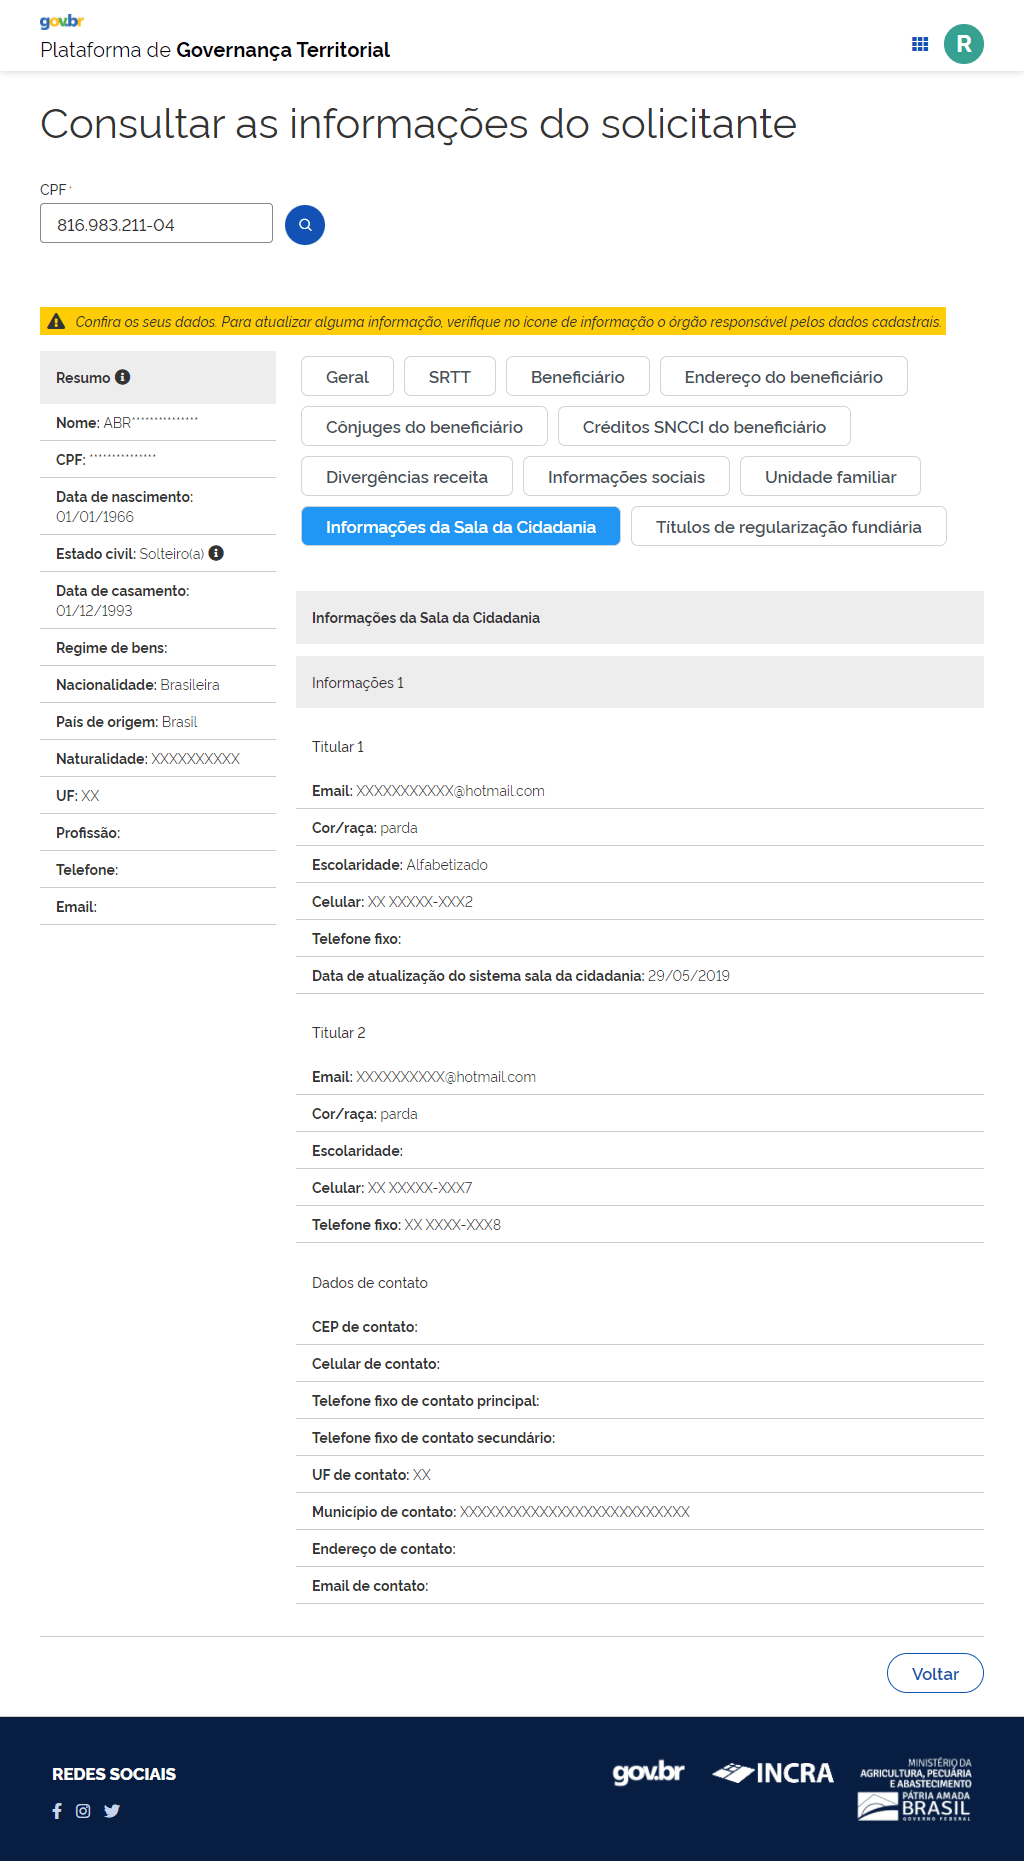1024x1861 pixels.
Task: Open the Facebook social link icon
Action: click(57, 1811)
